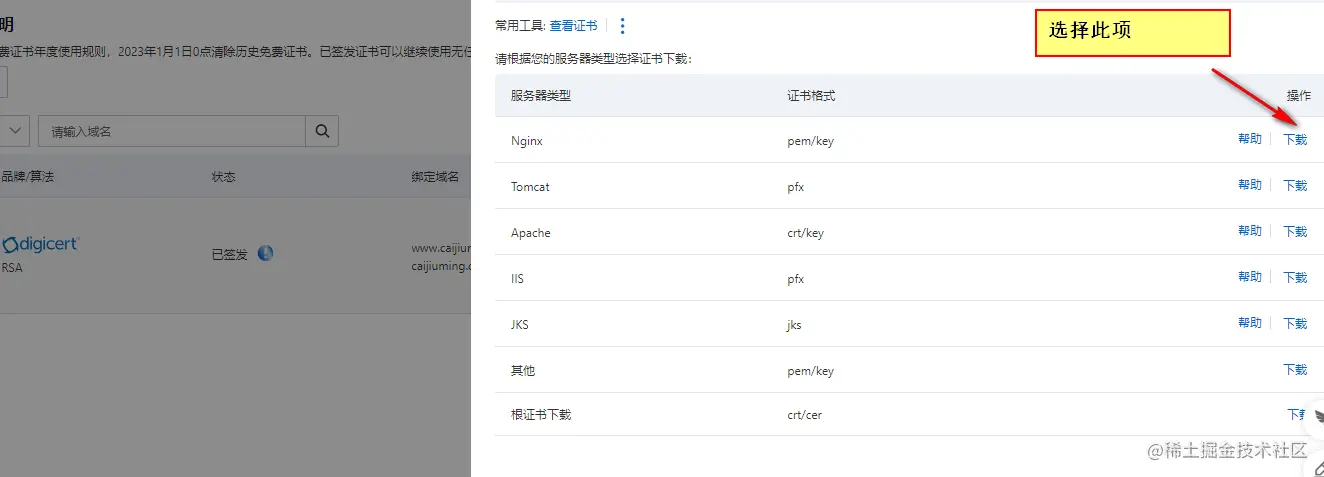1324x477 pixels.
Task: Open the three-dot more tools menu
Action: [623, 26]
